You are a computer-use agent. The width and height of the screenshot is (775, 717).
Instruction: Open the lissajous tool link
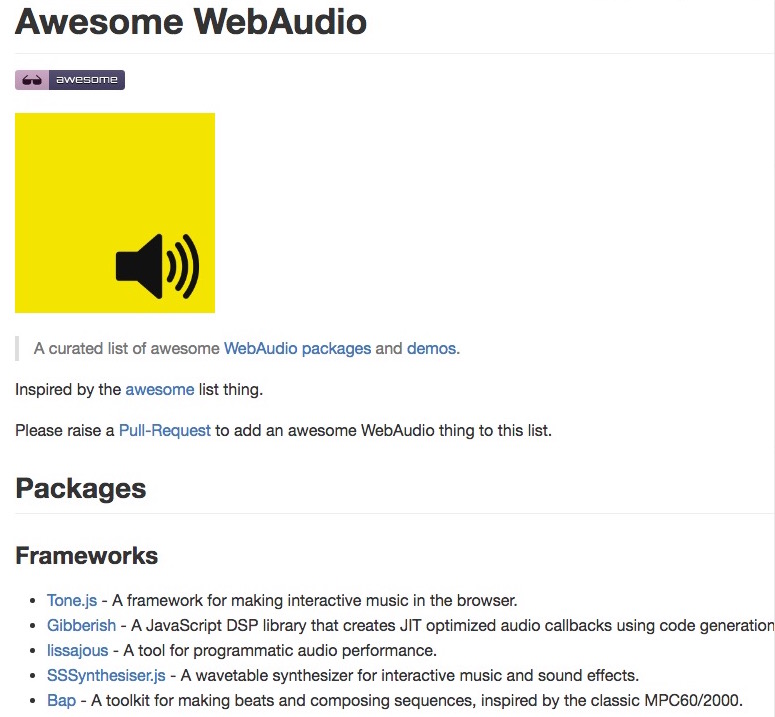pyautogui.click(x=78, y=650)
